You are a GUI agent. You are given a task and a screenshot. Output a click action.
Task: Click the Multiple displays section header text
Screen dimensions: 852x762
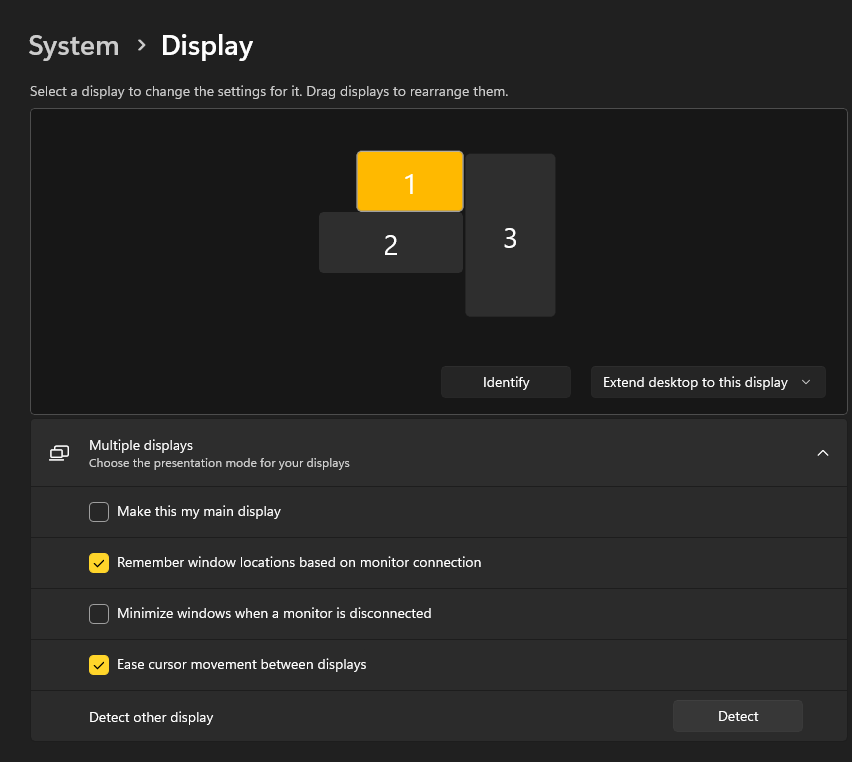pyautogui.click(x=141, y=445)
